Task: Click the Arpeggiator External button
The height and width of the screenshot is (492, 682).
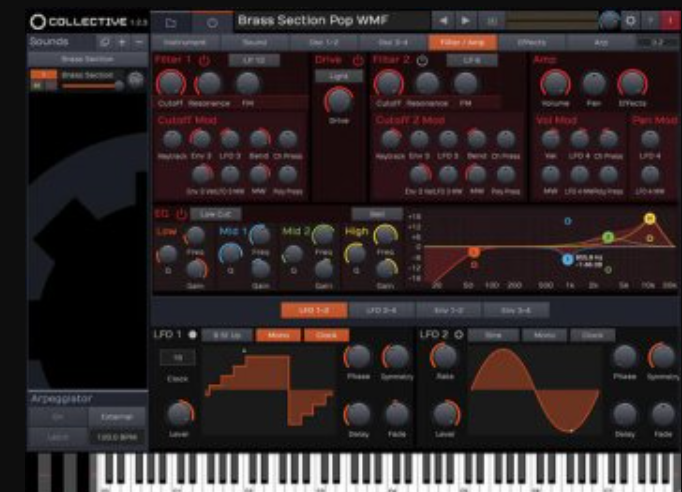Action: click(x=117, y=417)
